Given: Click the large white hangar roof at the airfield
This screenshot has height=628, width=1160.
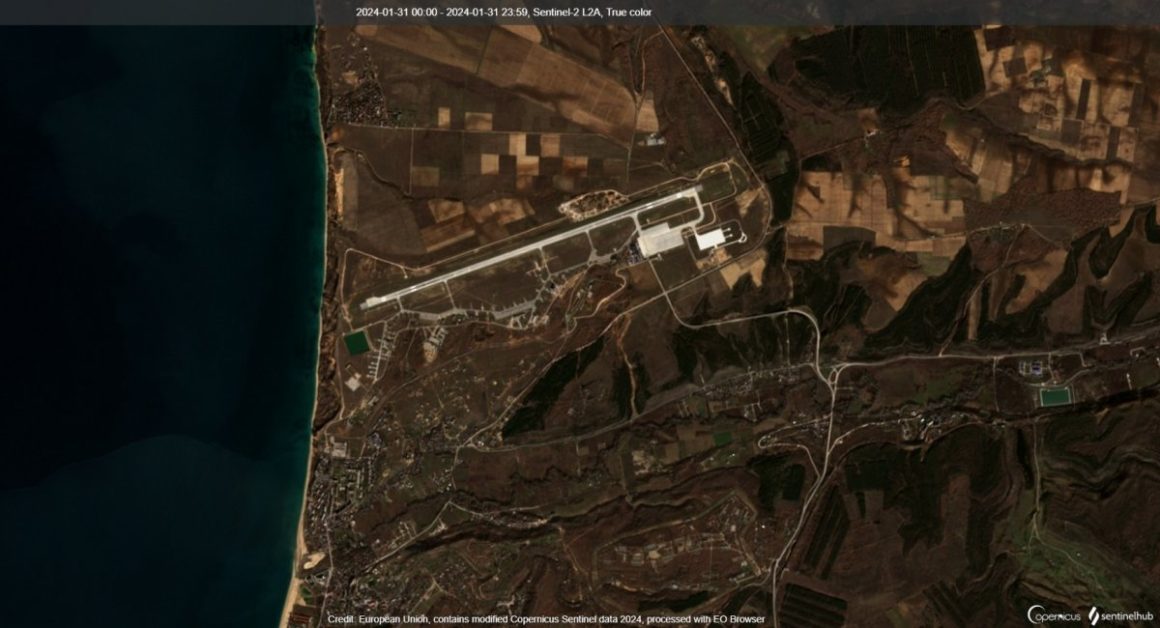Looking at the screenshot, I should click(x=660, y=240).
